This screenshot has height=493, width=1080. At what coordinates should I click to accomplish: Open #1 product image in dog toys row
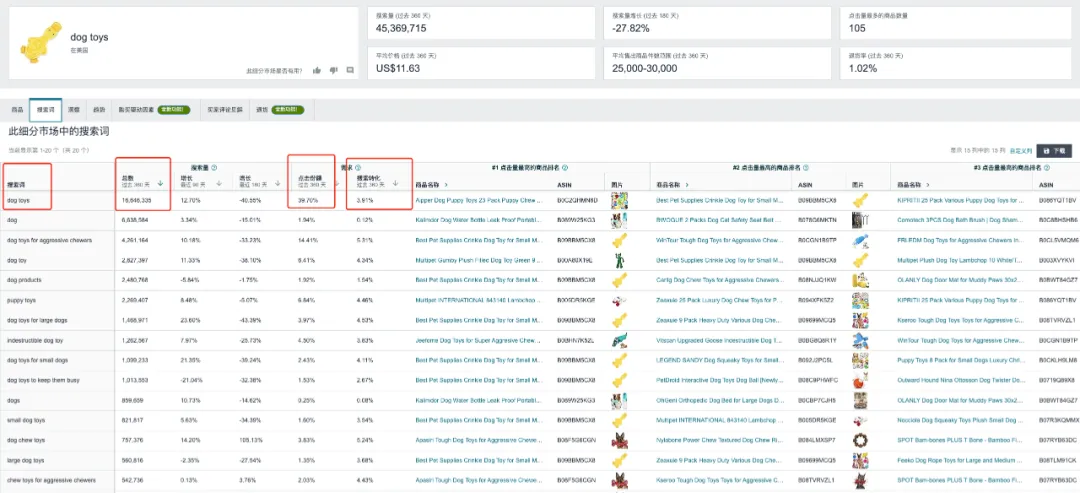tap(619, 201)
